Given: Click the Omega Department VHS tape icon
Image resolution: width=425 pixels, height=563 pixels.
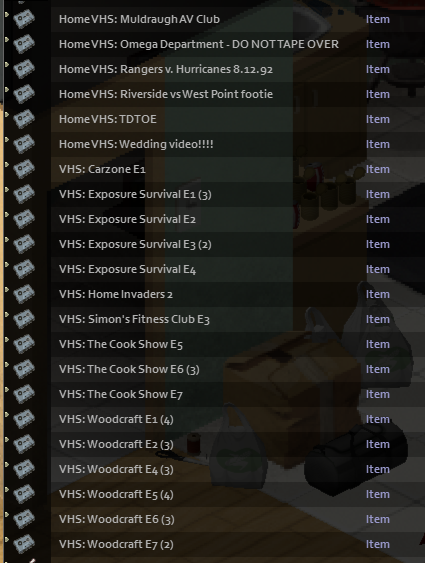Looking at the screenshot, I should pos(24,44).
